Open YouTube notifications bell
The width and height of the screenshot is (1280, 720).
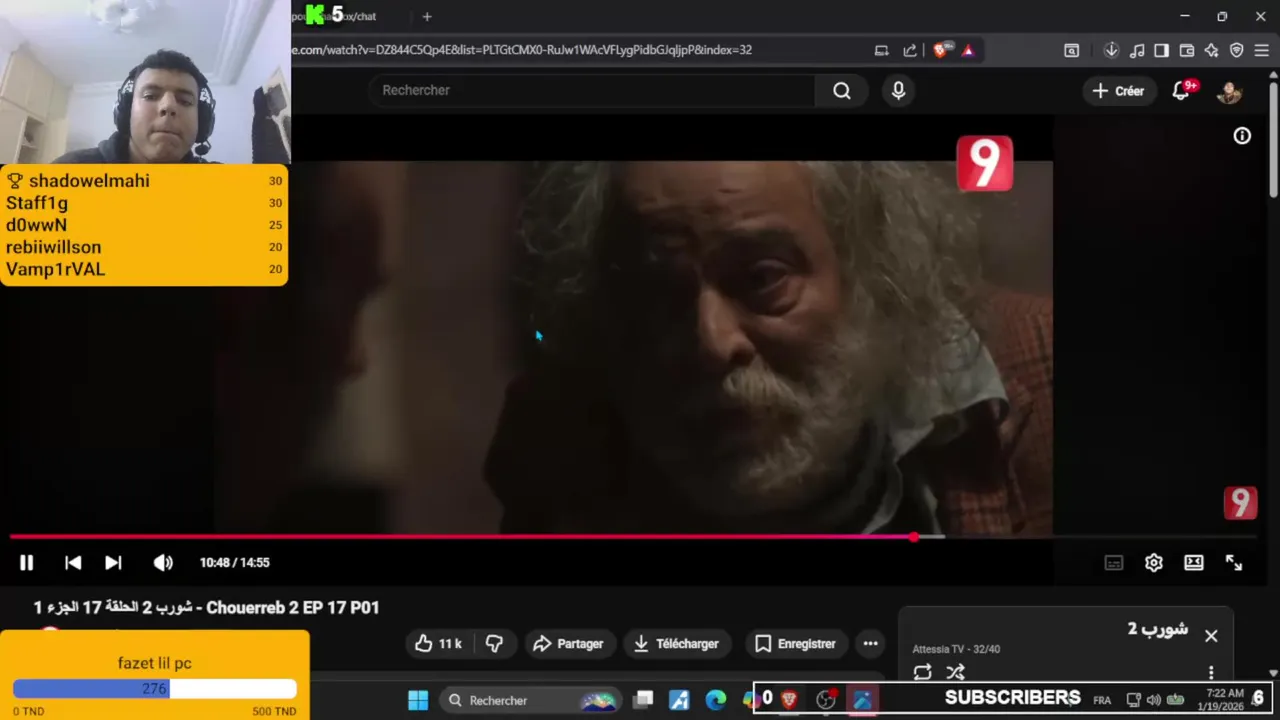pos(1180,91)
